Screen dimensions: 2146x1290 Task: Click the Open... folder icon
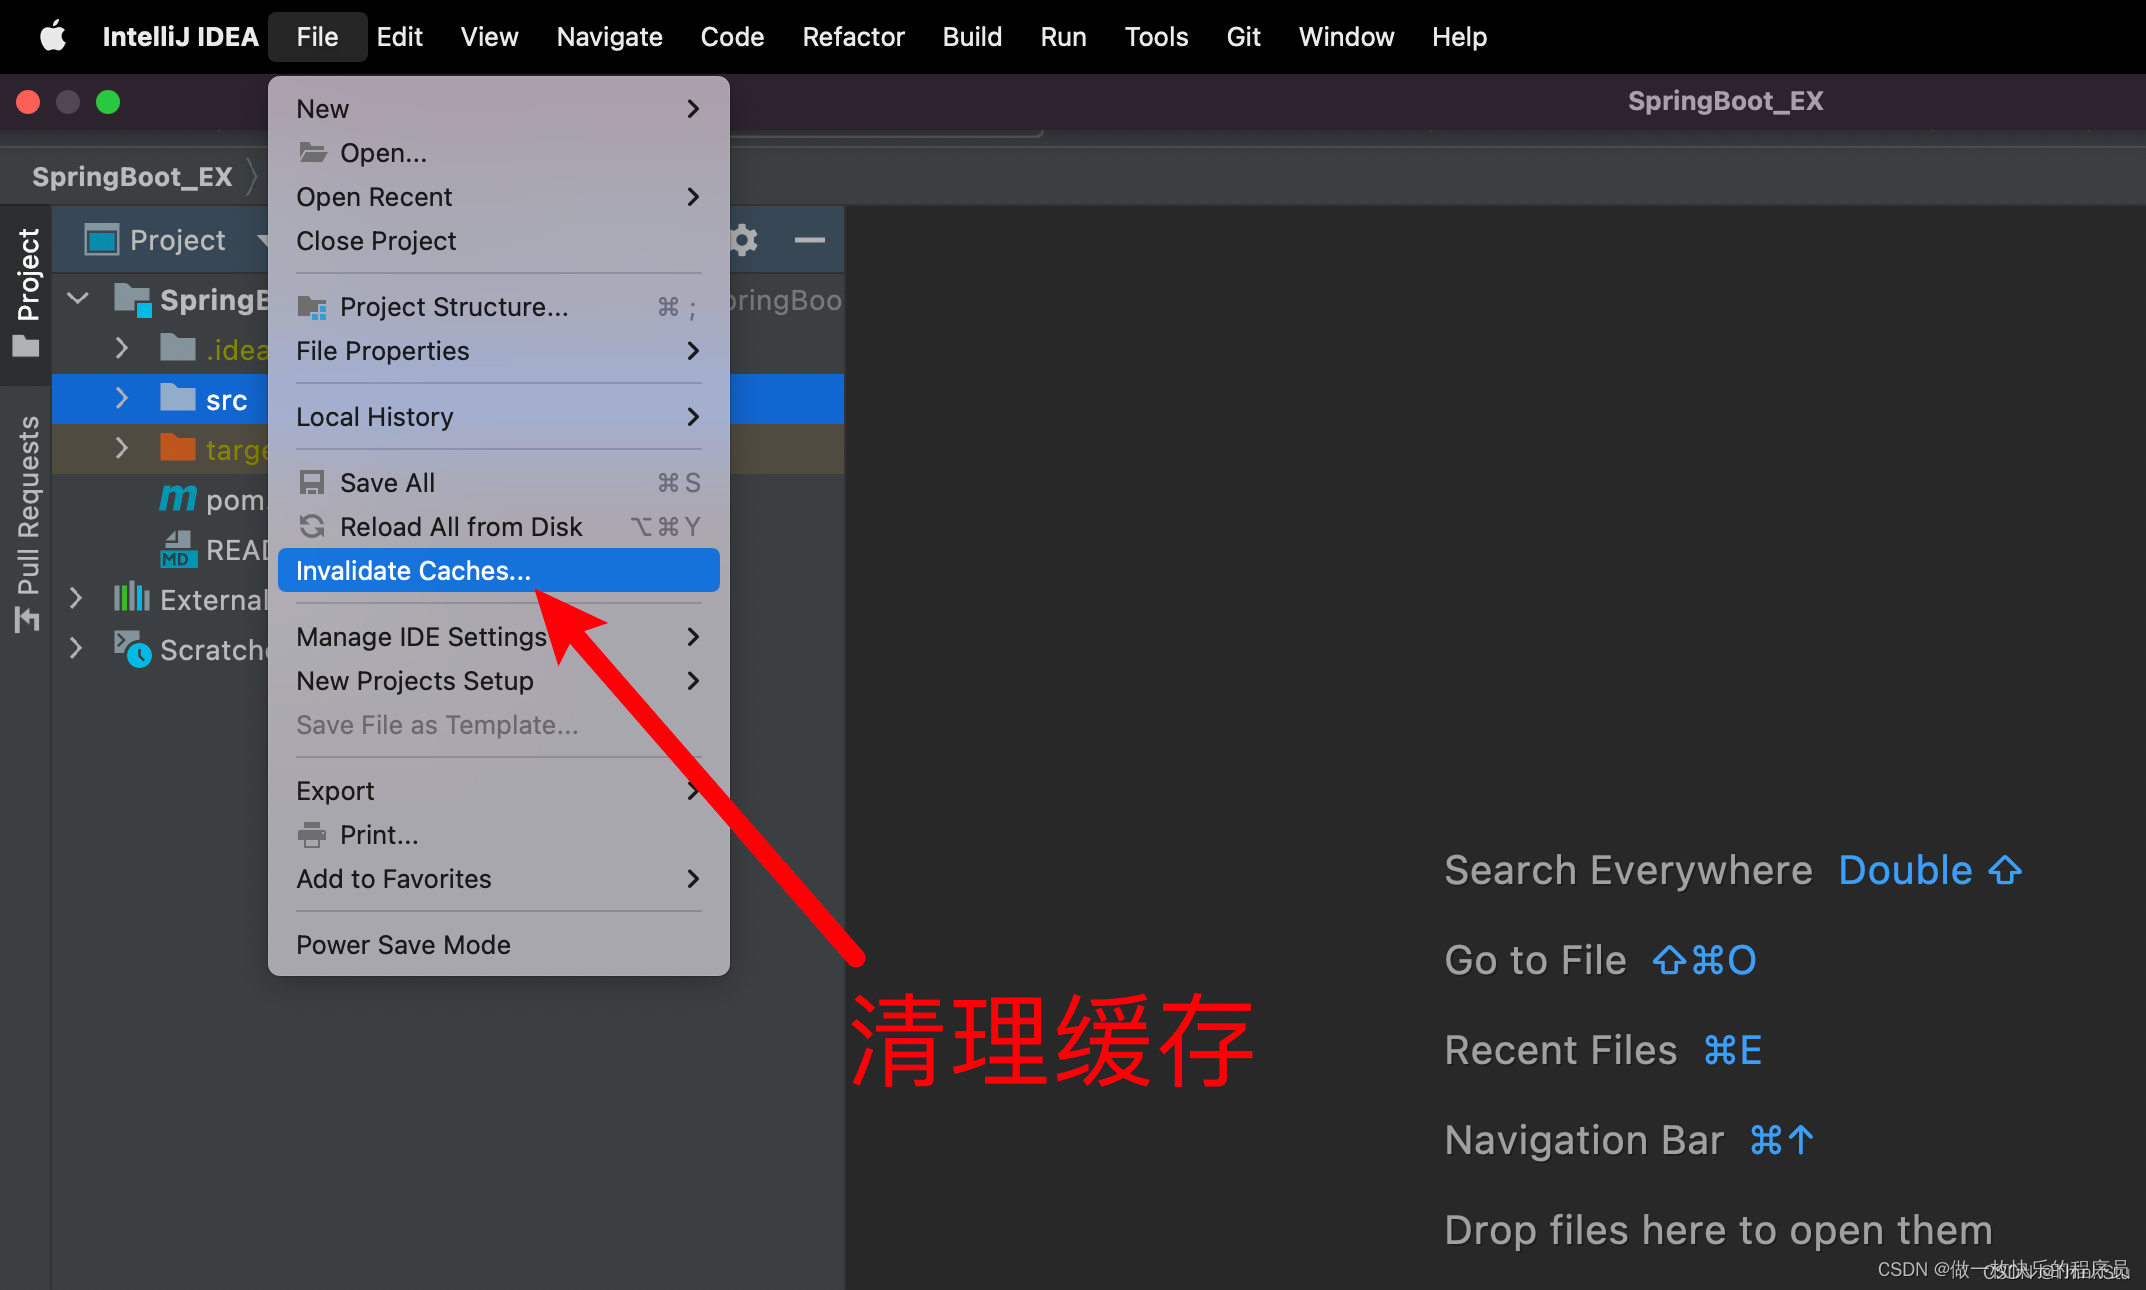(313, 153)
